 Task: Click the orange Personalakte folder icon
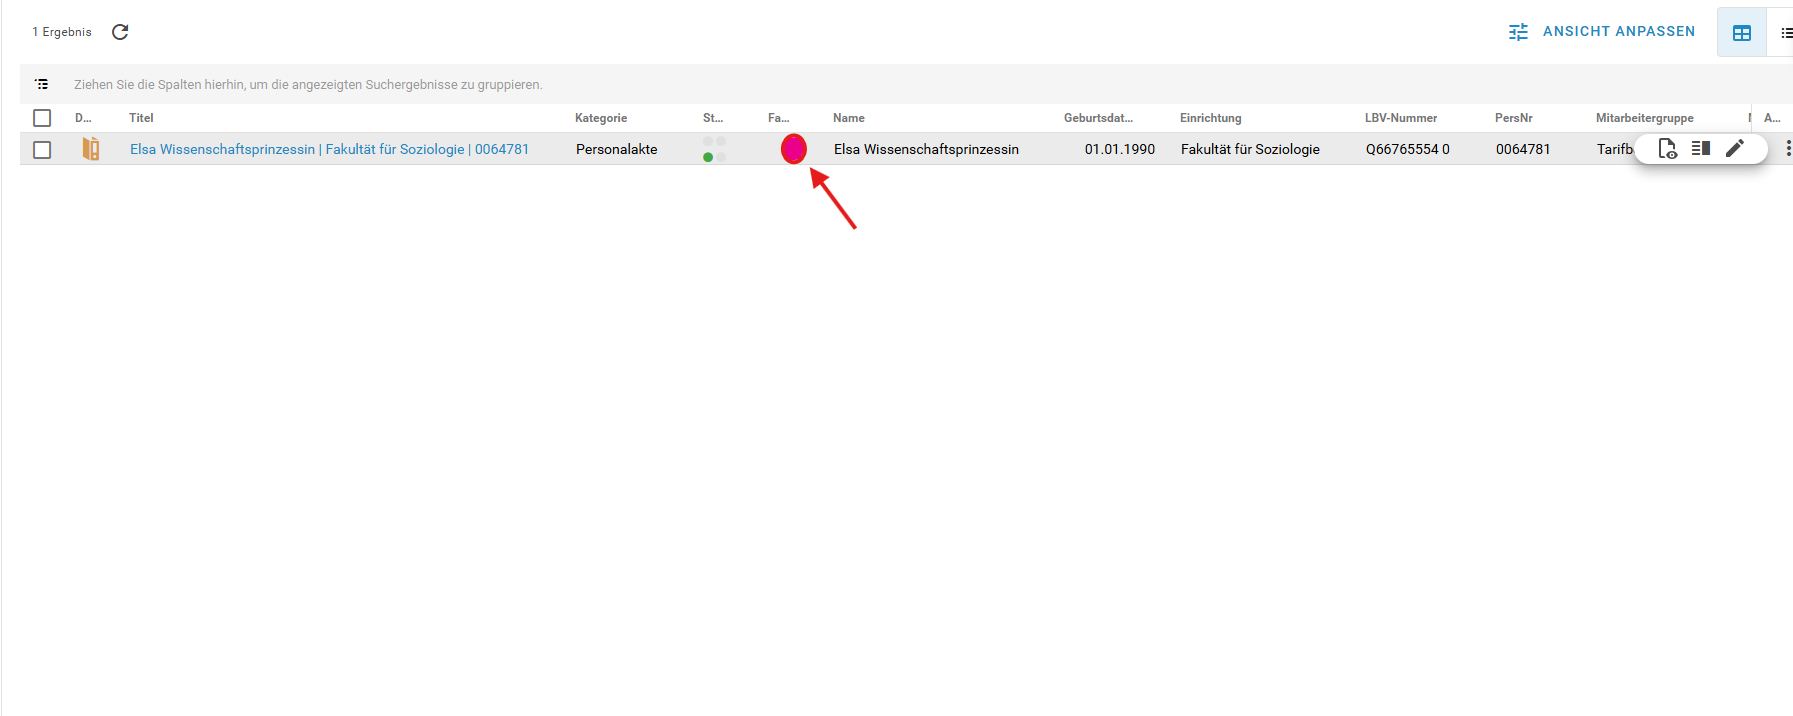pyautogui.click(x=91, y=149)
